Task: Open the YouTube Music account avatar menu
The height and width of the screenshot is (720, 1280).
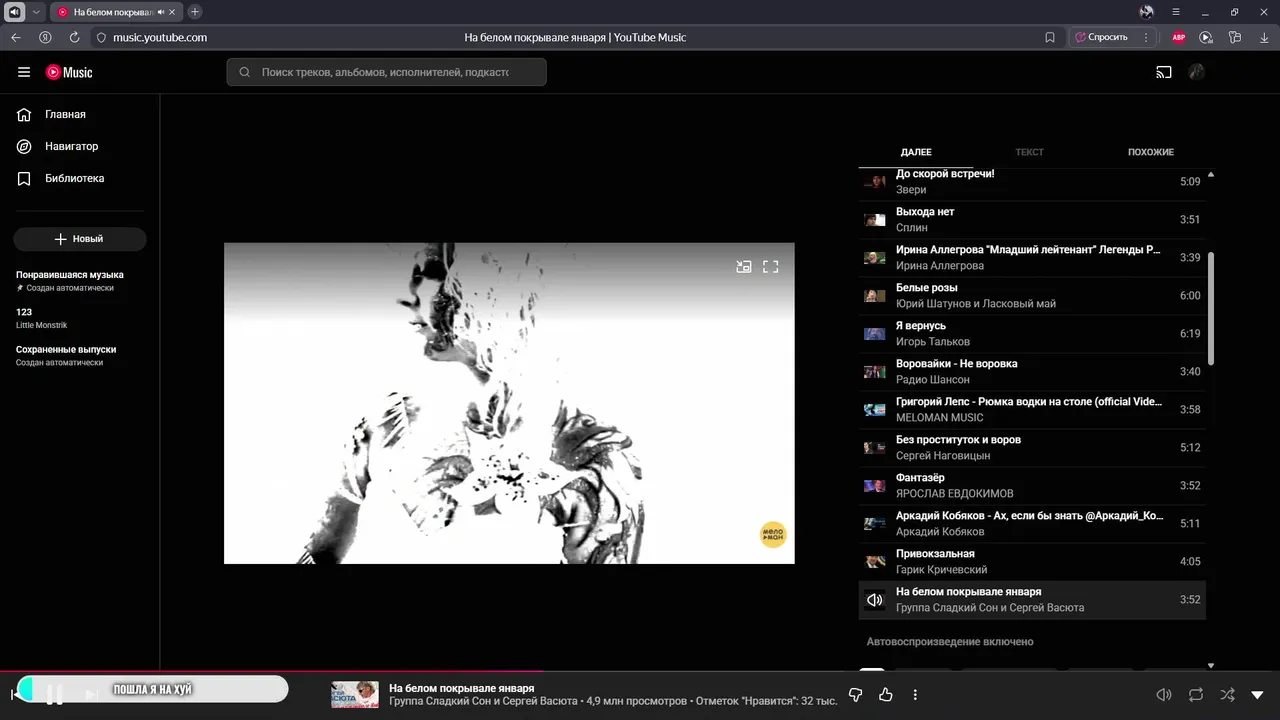Action: [1196, 72]
